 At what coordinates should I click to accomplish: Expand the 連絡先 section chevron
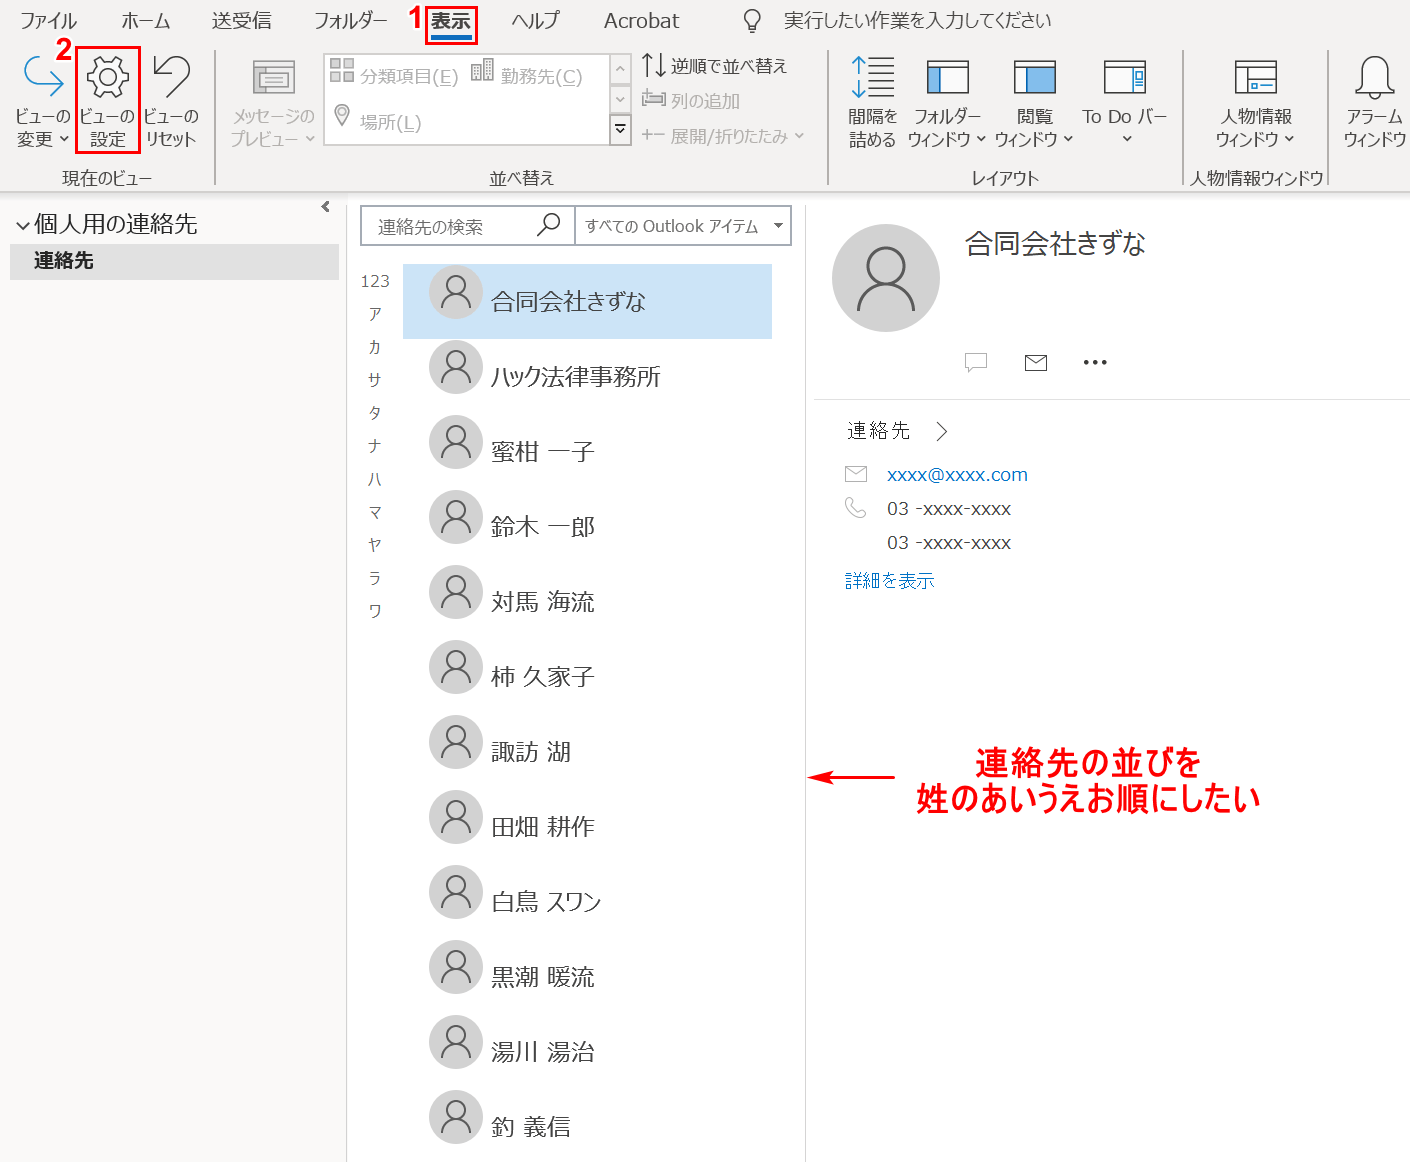pos(941,431)
